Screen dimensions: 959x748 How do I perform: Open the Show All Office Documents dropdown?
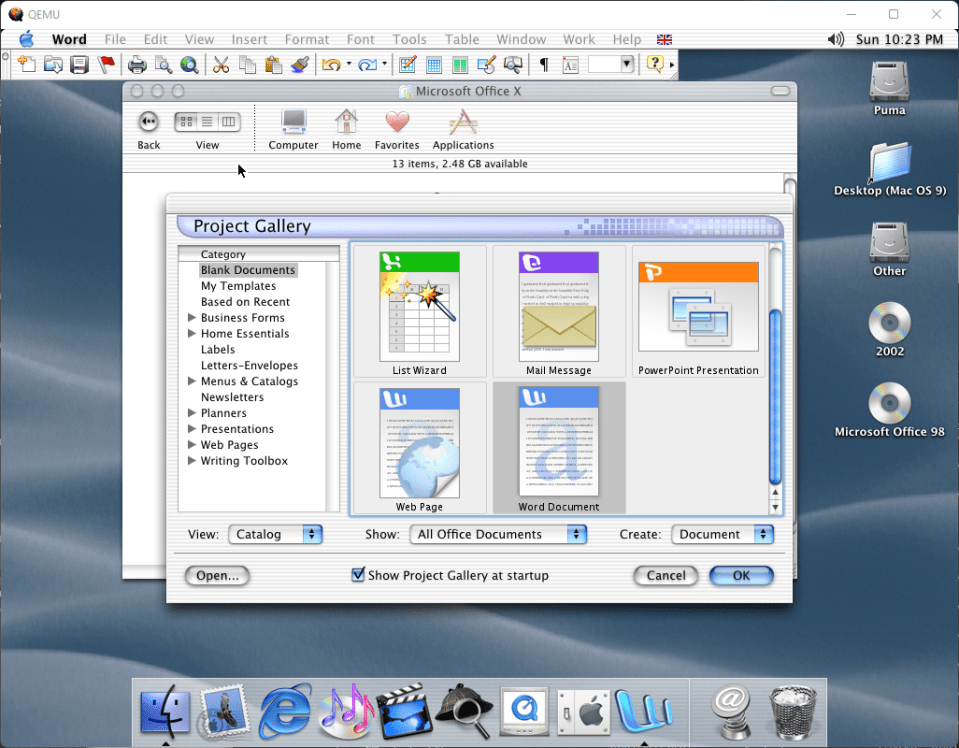(x=498, y=534)
